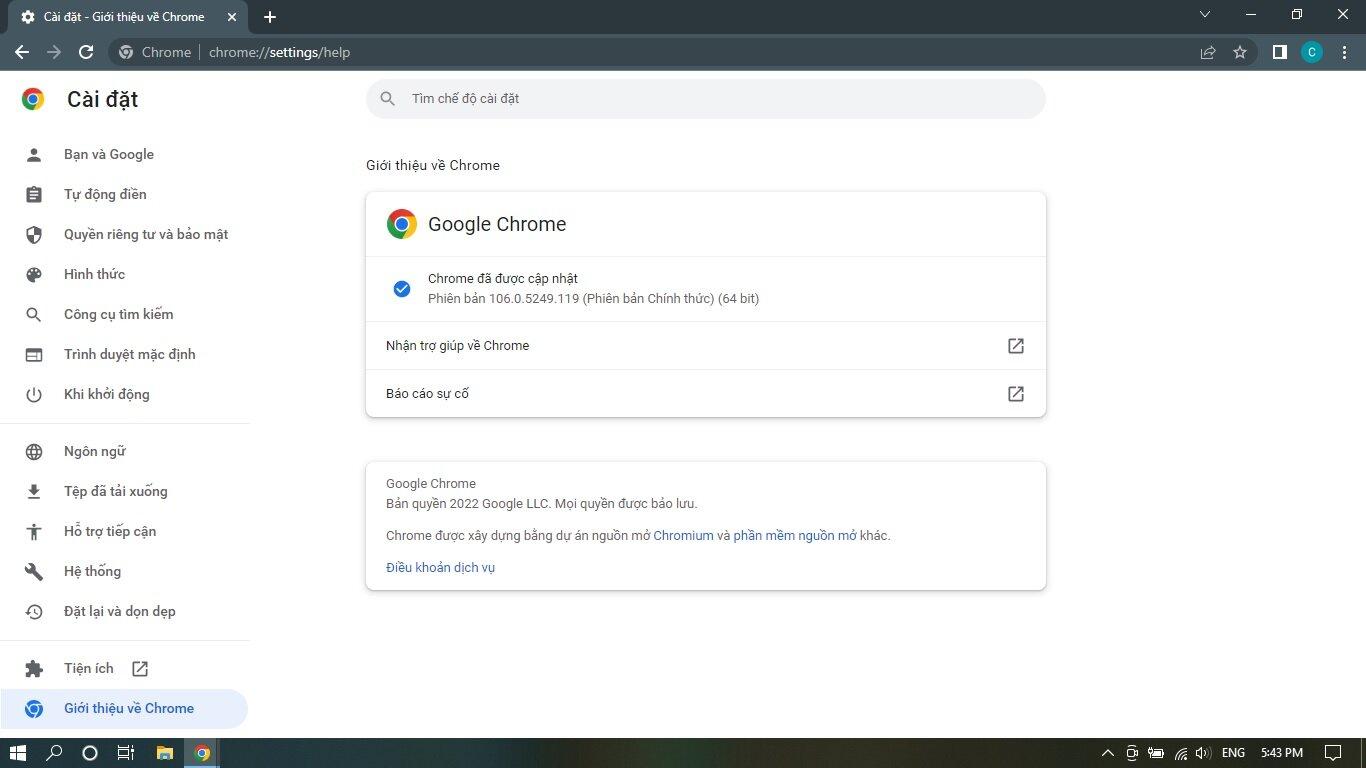Select the Hình thức sidebar item
This screenshot has height=768, width=1366.
tap(94, 274)
